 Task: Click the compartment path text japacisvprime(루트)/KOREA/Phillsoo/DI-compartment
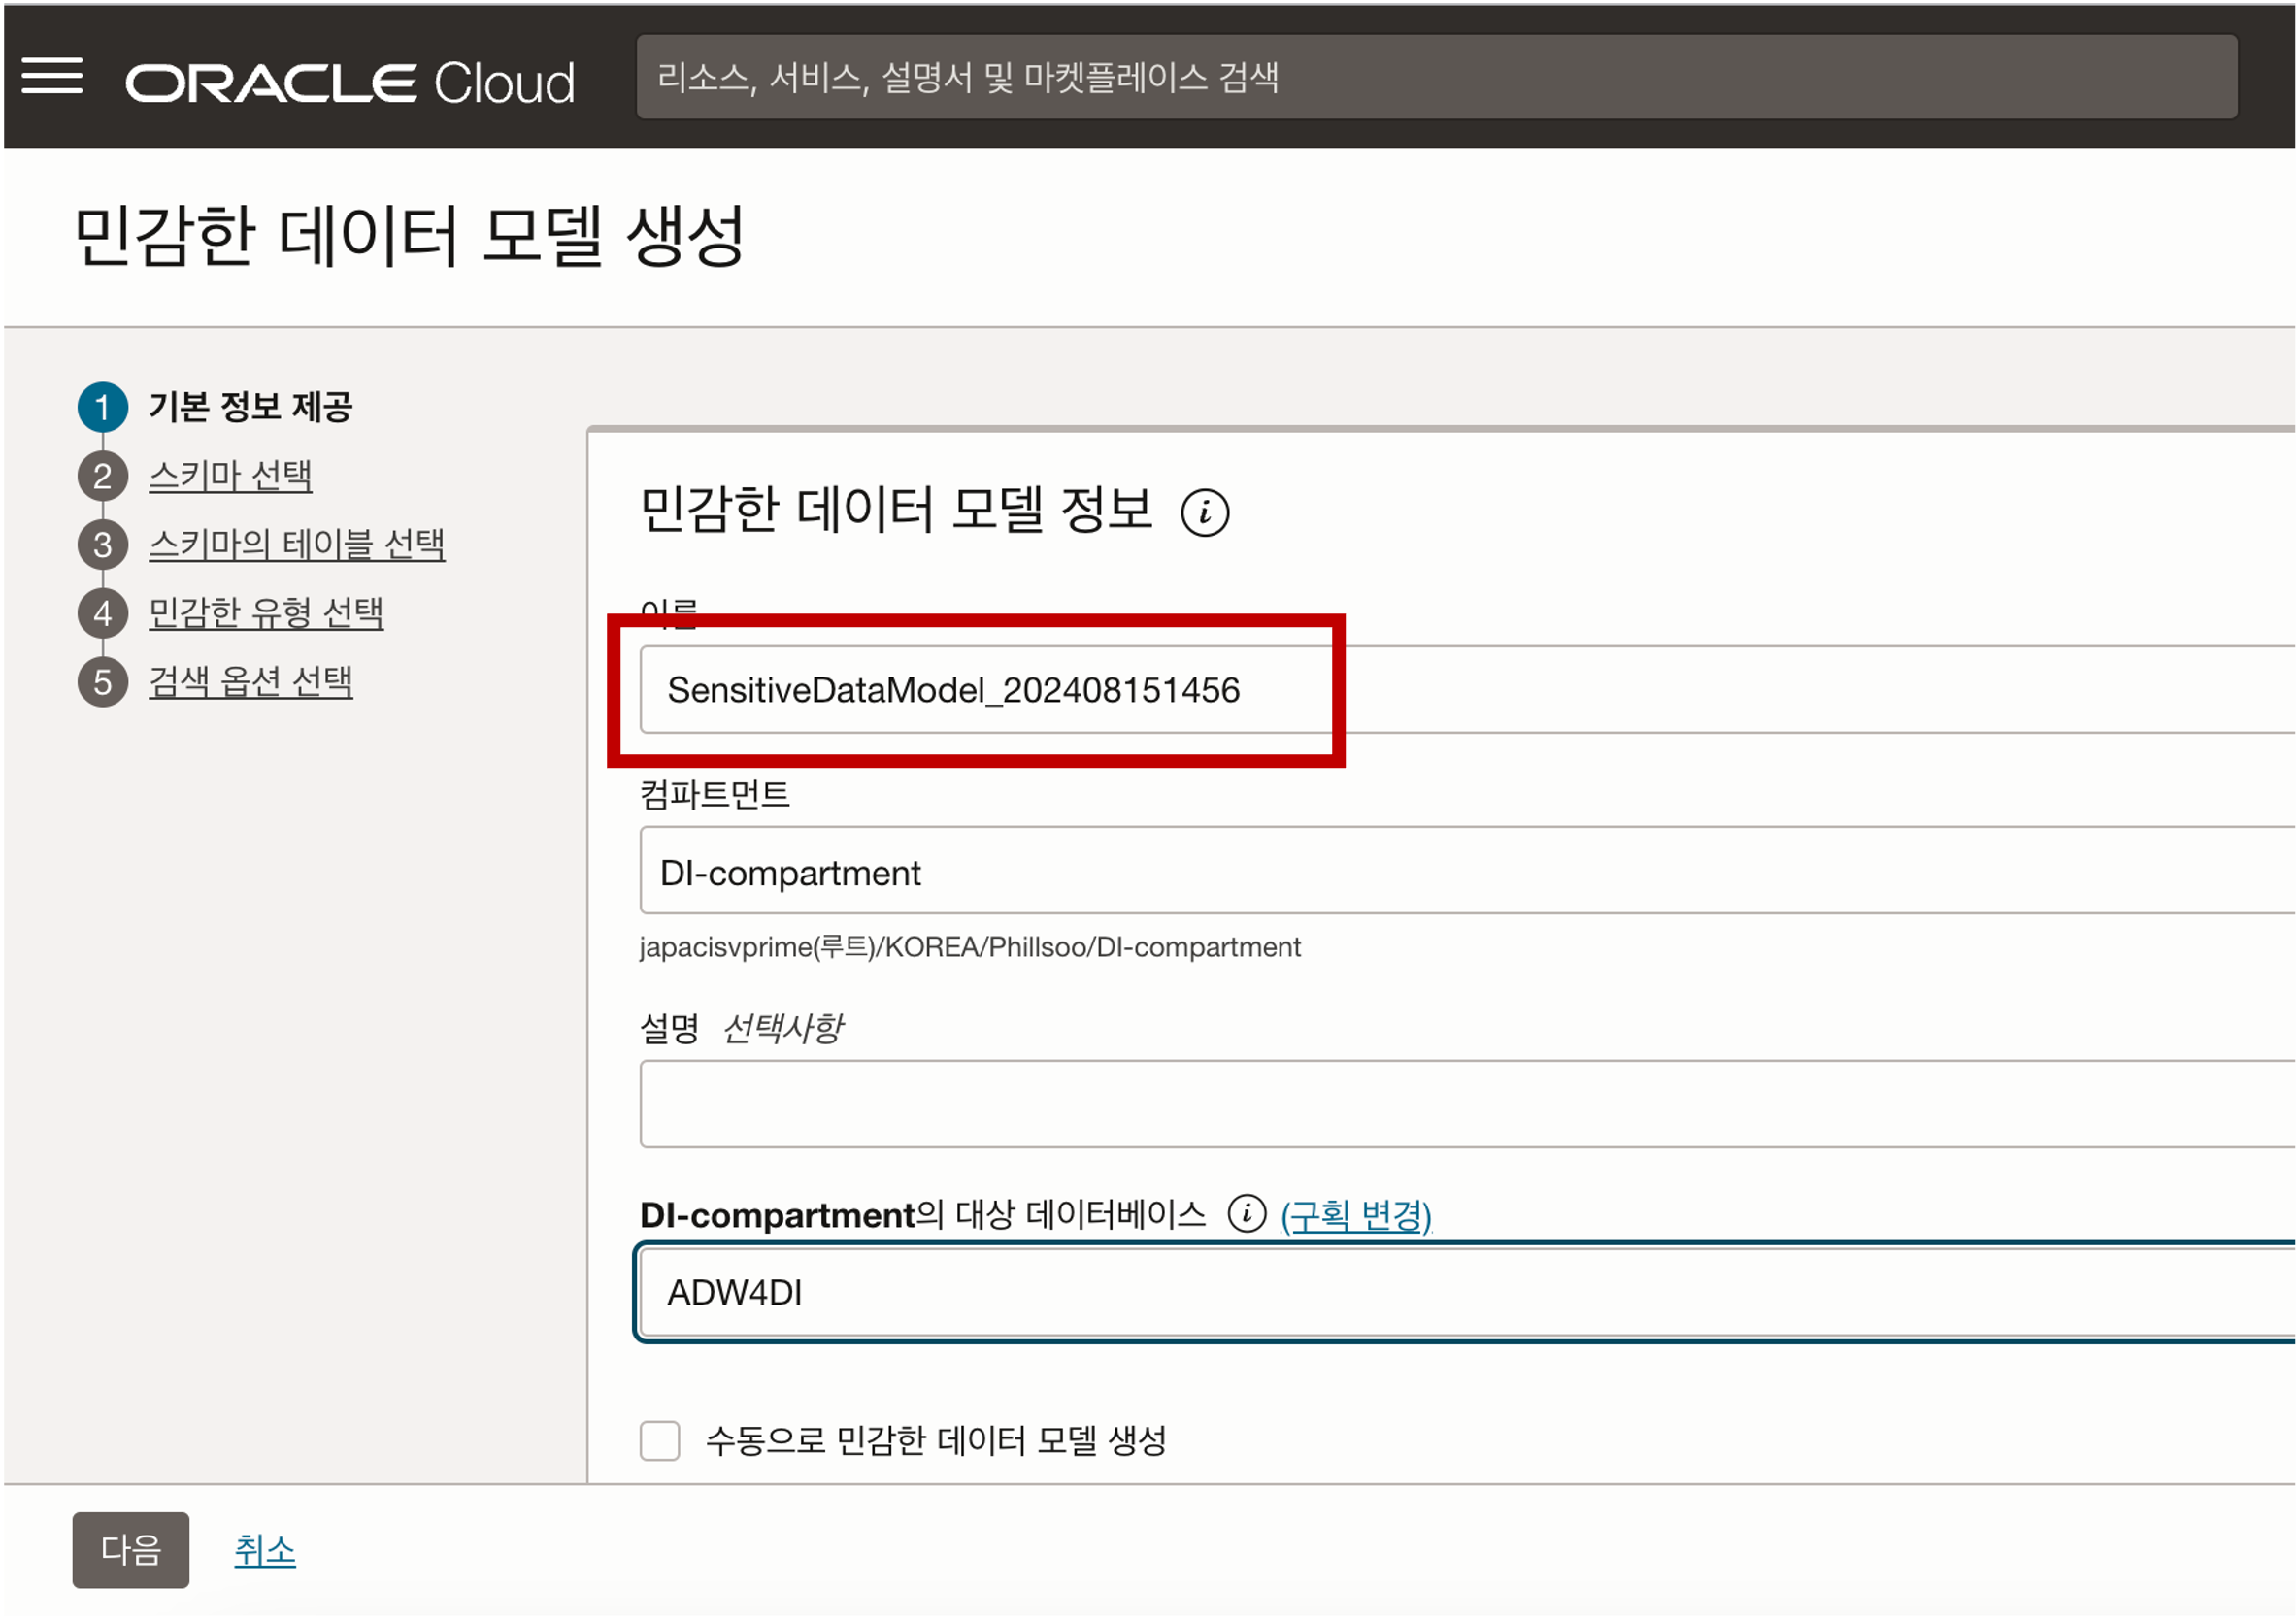[x=970, y=947]
